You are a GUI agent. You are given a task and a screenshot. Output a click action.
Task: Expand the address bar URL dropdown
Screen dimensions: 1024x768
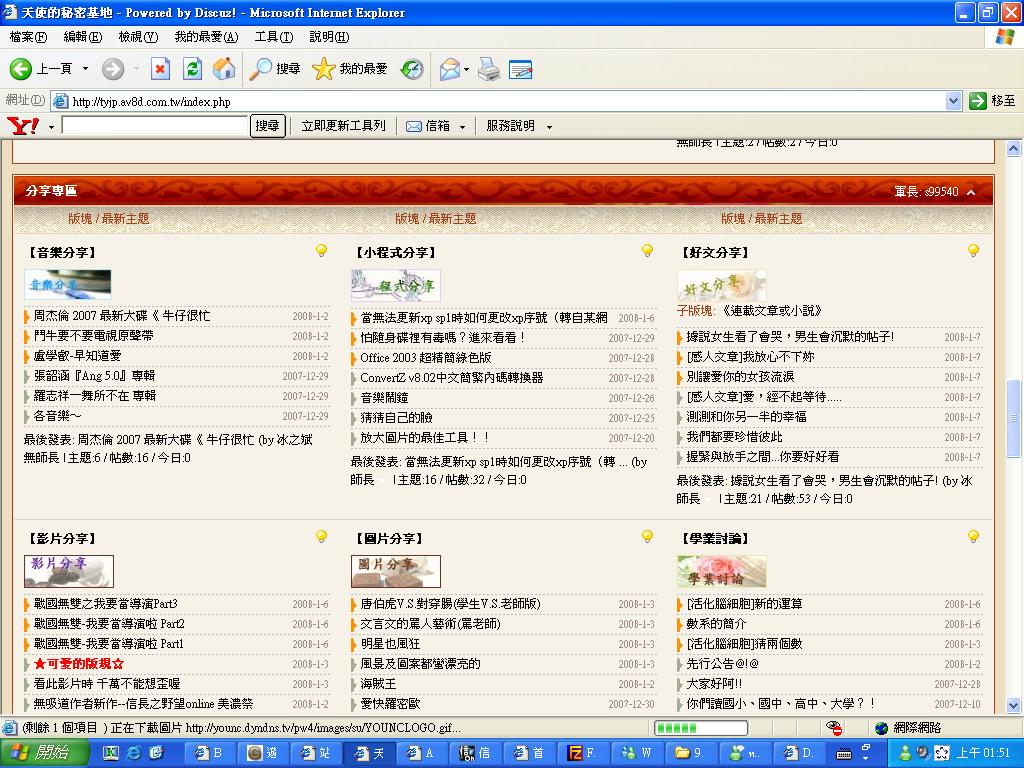click(953, 101)
